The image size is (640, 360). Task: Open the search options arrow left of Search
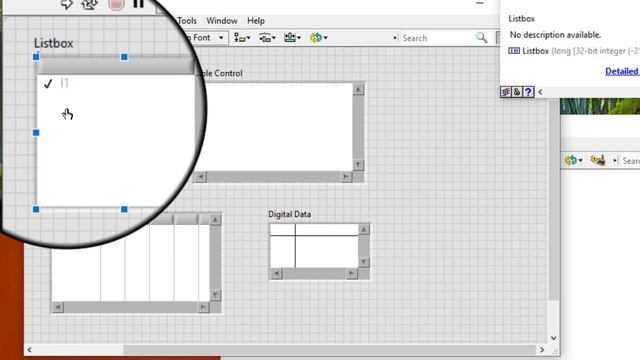pyautogui.click(x=395, y=38)
